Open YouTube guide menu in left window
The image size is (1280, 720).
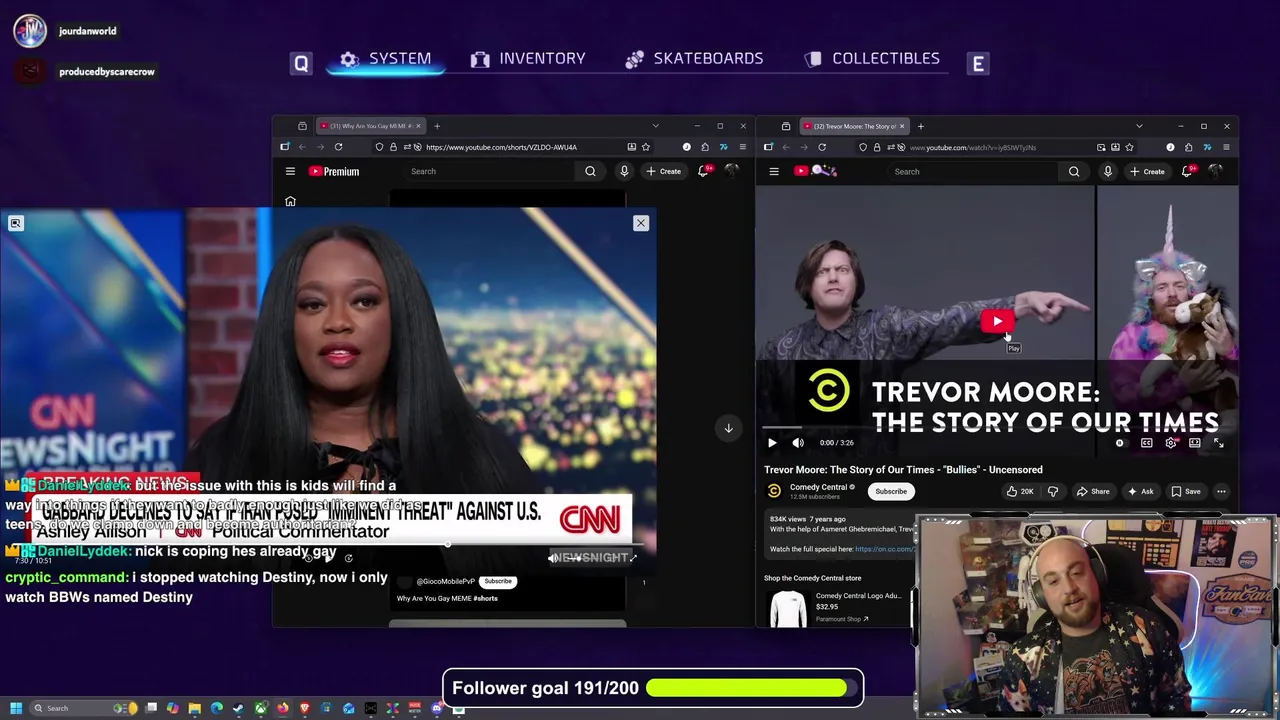290,171
